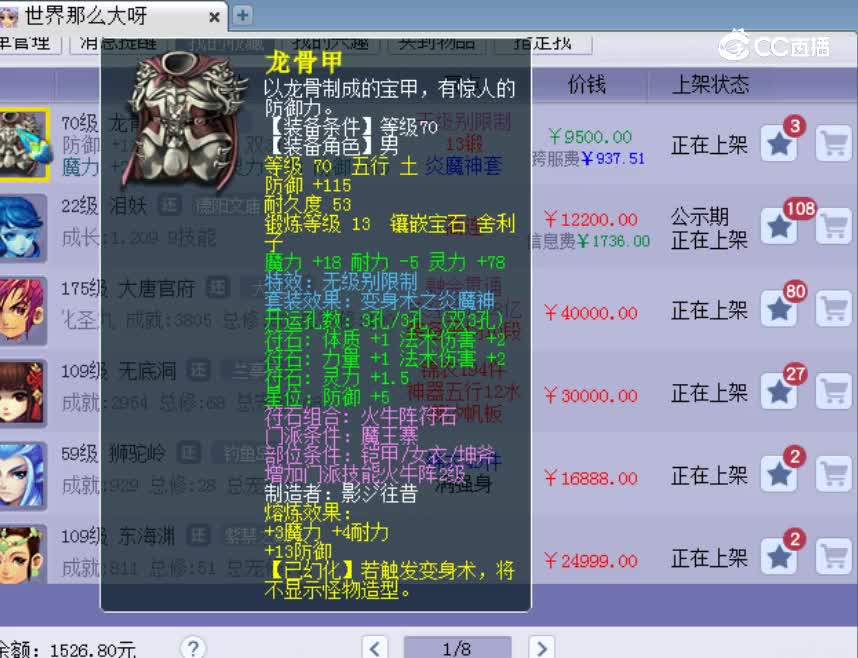This screenshot has width=858, height=658.
Task: Select the 22级 泪妖 pet thumbnail
Action: tap(22, 227)
